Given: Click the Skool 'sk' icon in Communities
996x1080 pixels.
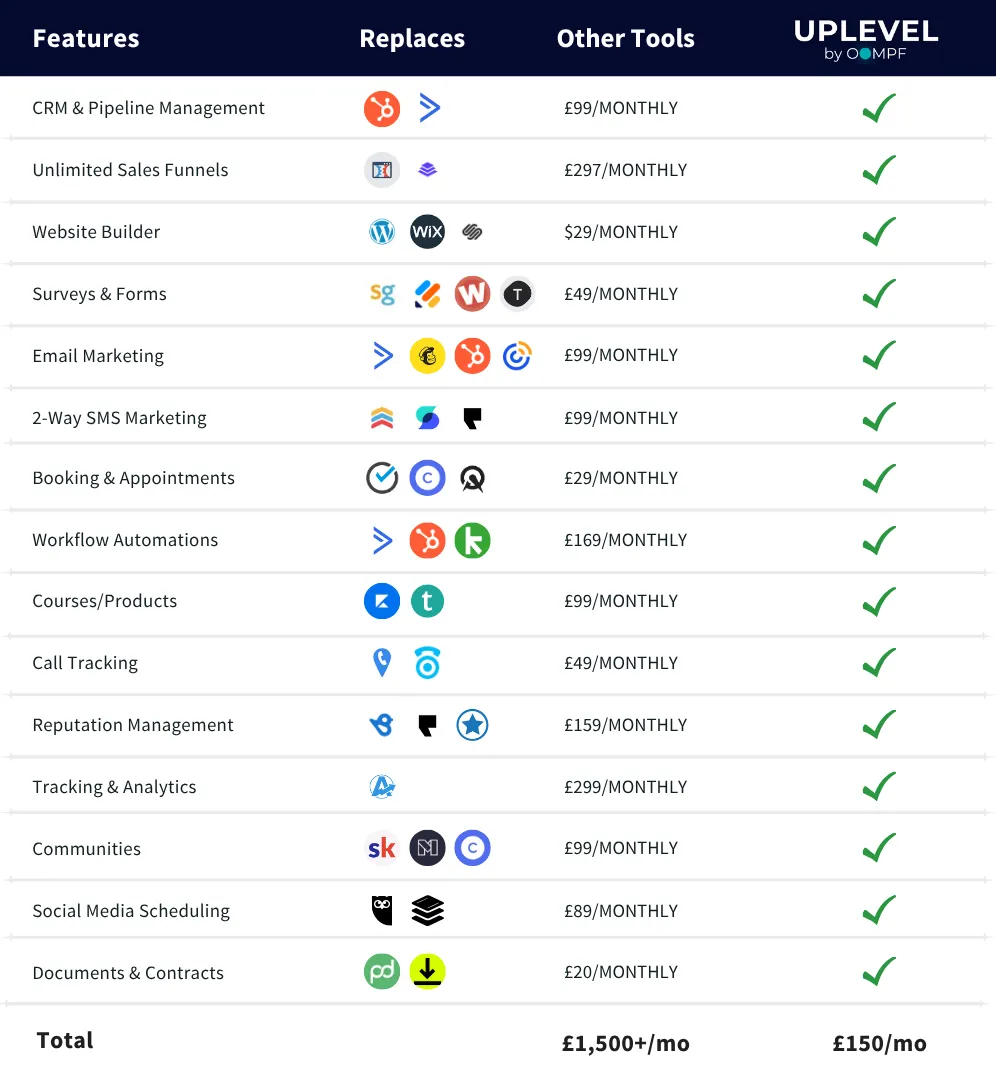Looking at the screenshot, I should (382, 848).
